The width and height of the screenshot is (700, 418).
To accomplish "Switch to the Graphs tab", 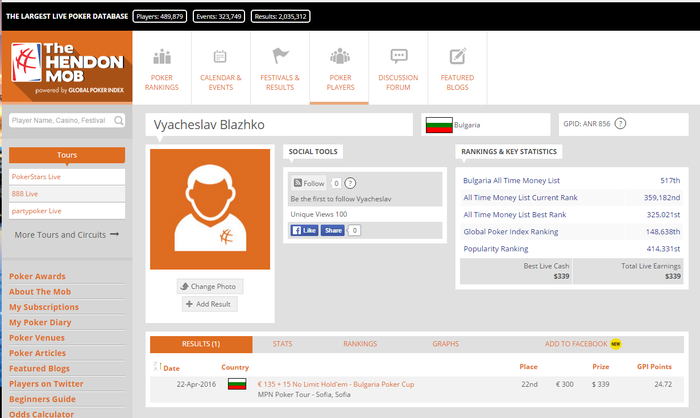I will [446, 344].
